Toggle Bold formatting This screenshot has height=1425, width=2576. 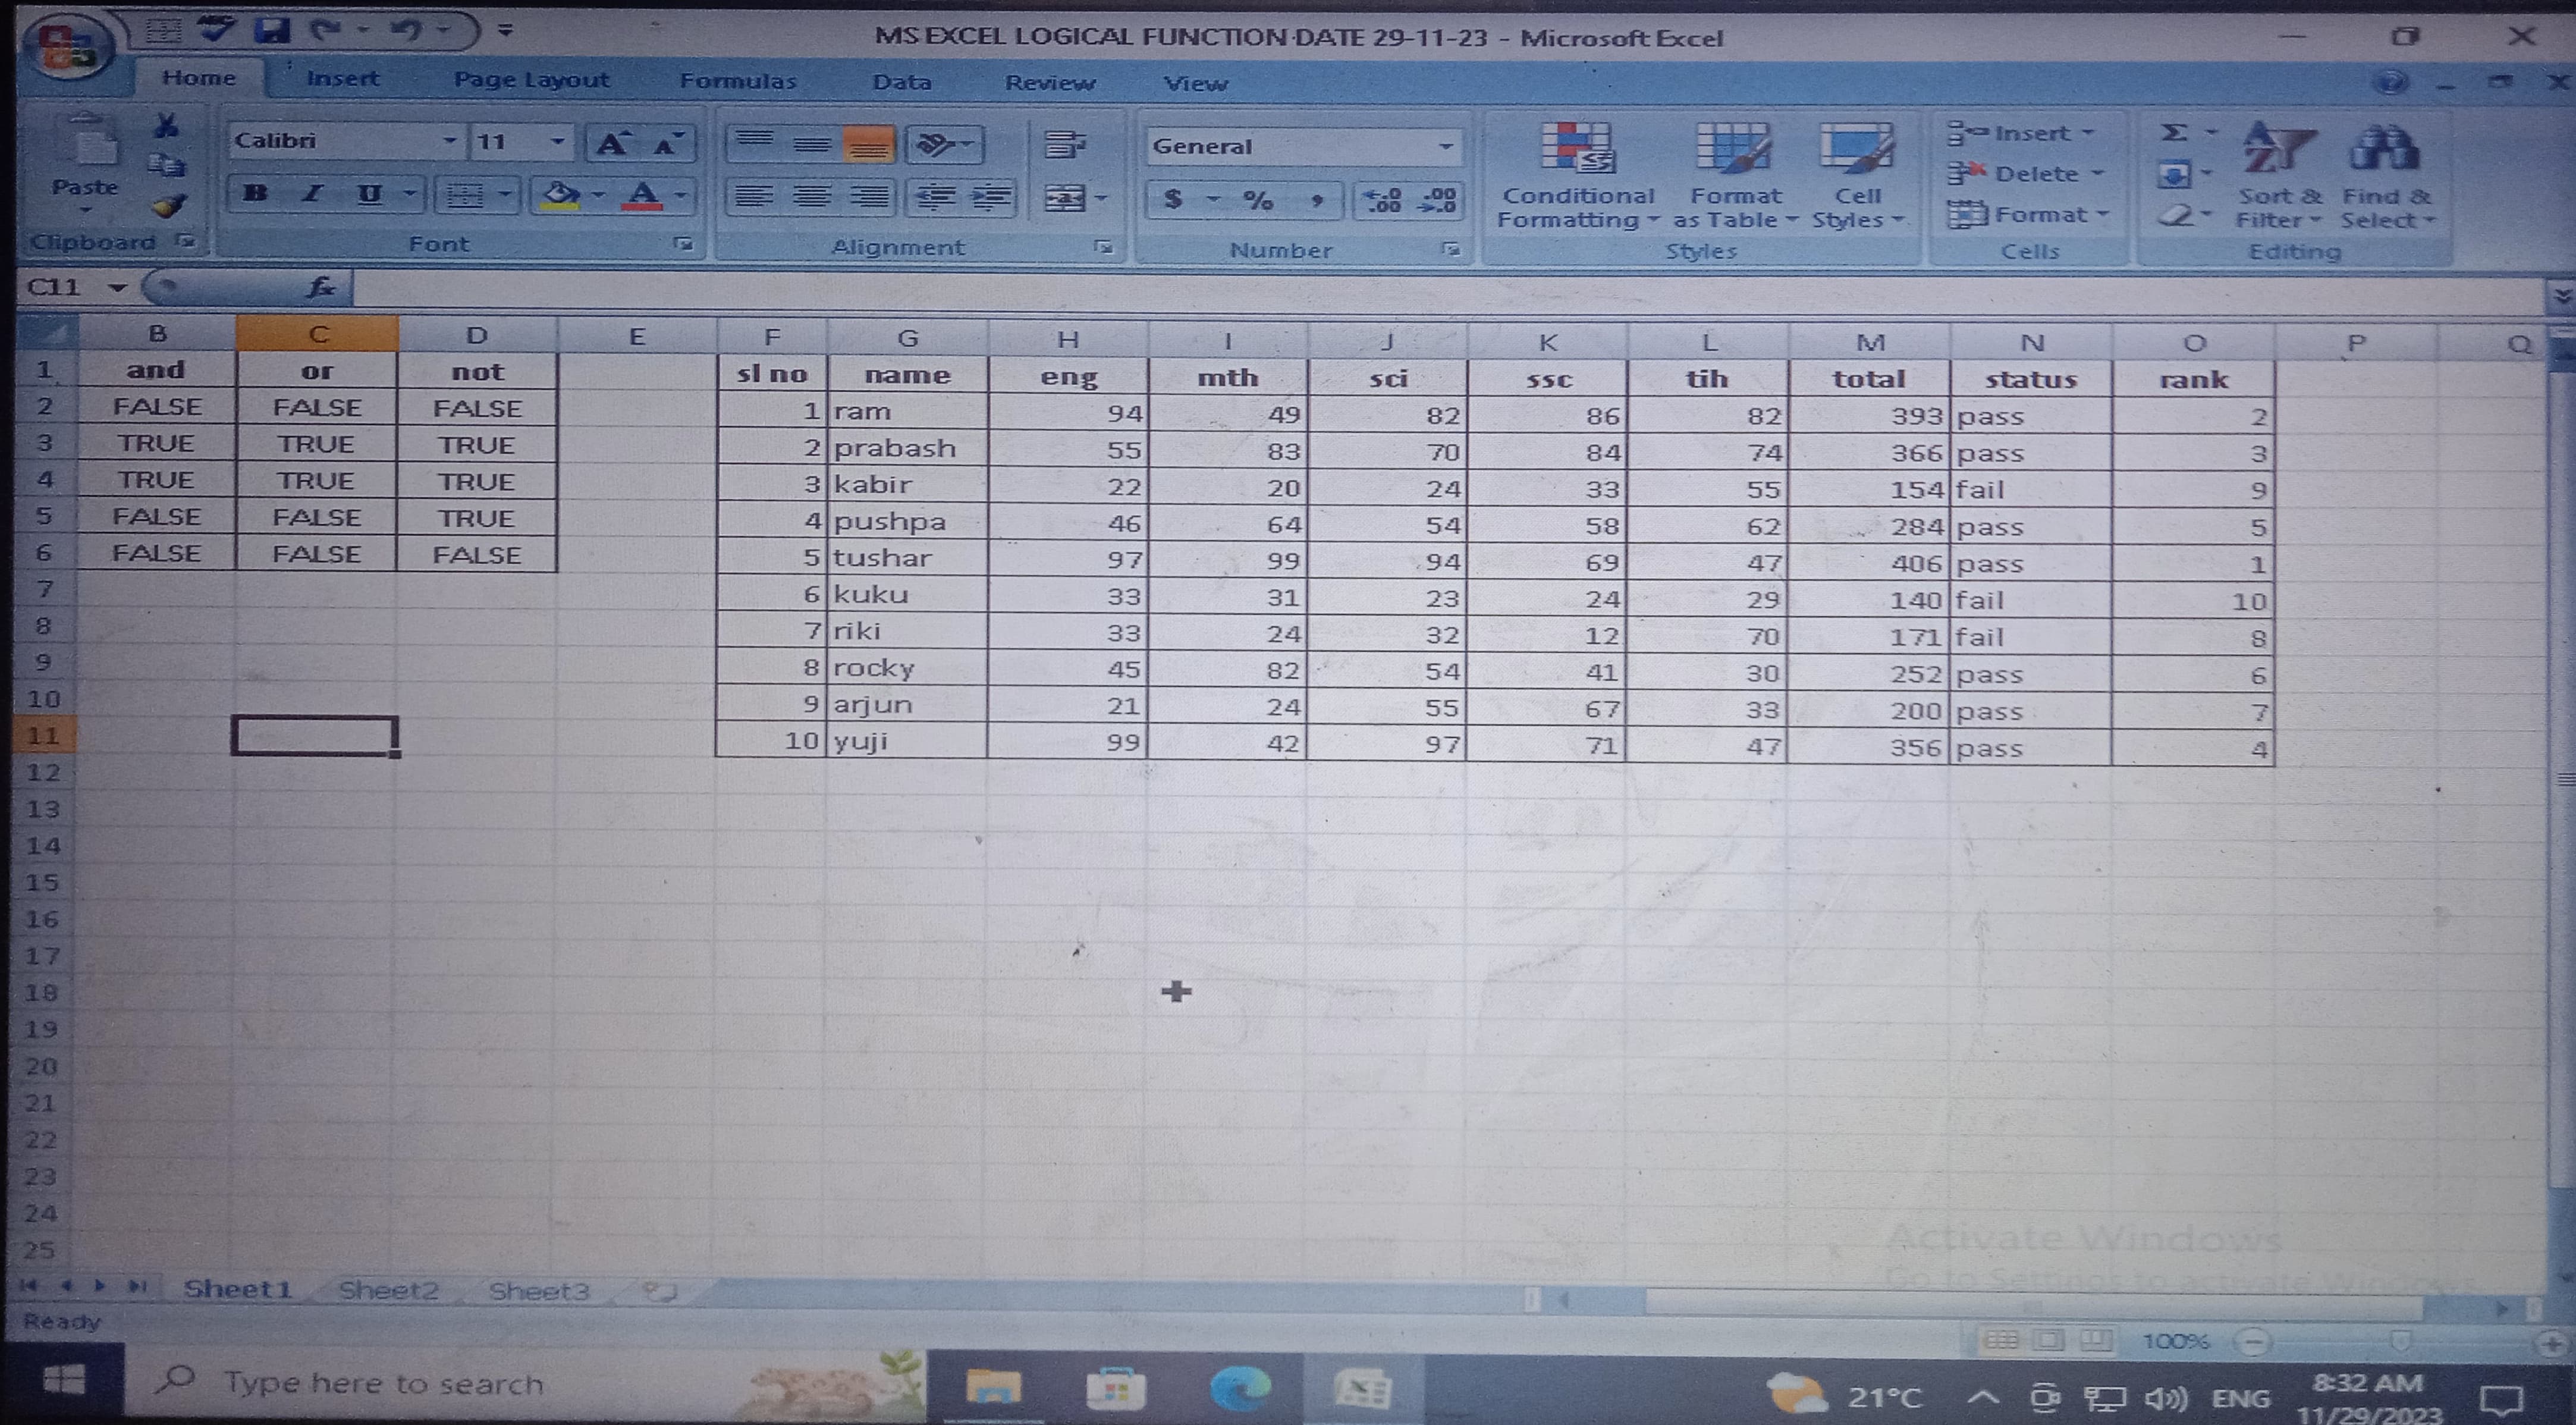click(x=256, y=194)
